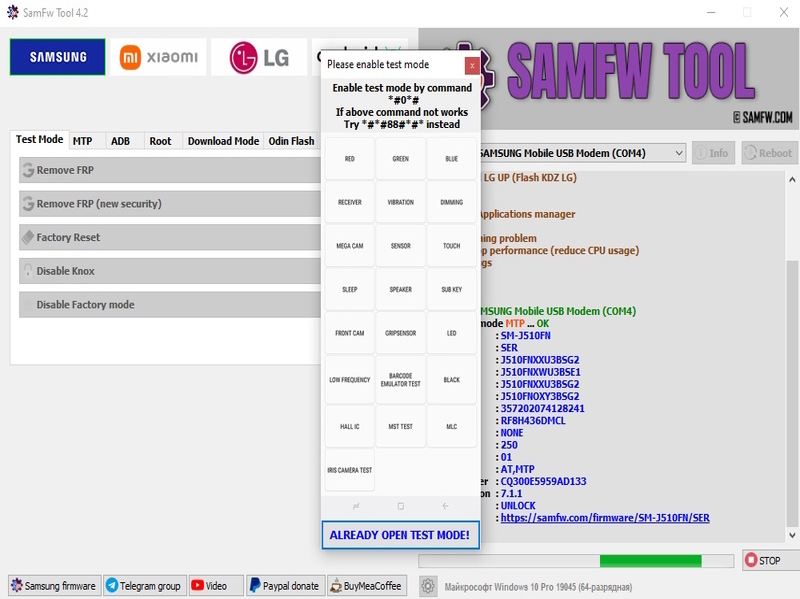Click the model value SM-J510FN in log

click(526, 336)
